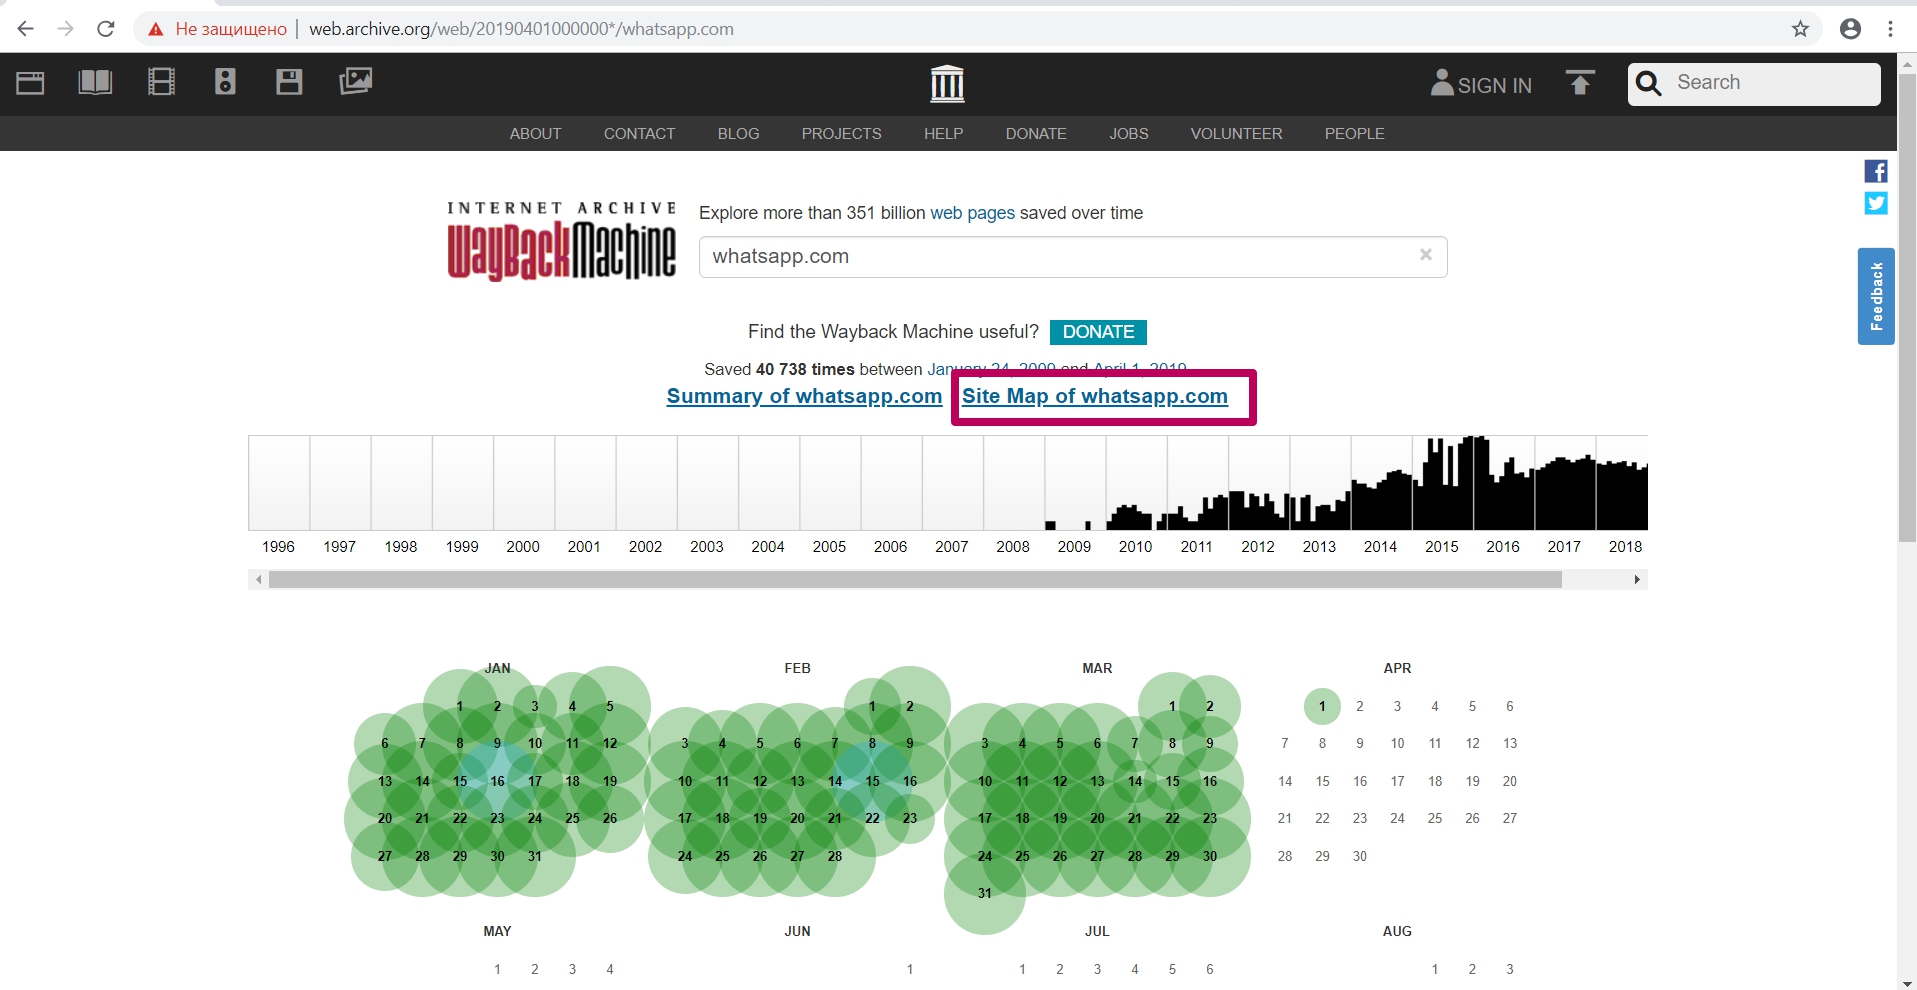Open the PROJECTS menu item
Viewport: 1917px width, 990px height.
841,134
